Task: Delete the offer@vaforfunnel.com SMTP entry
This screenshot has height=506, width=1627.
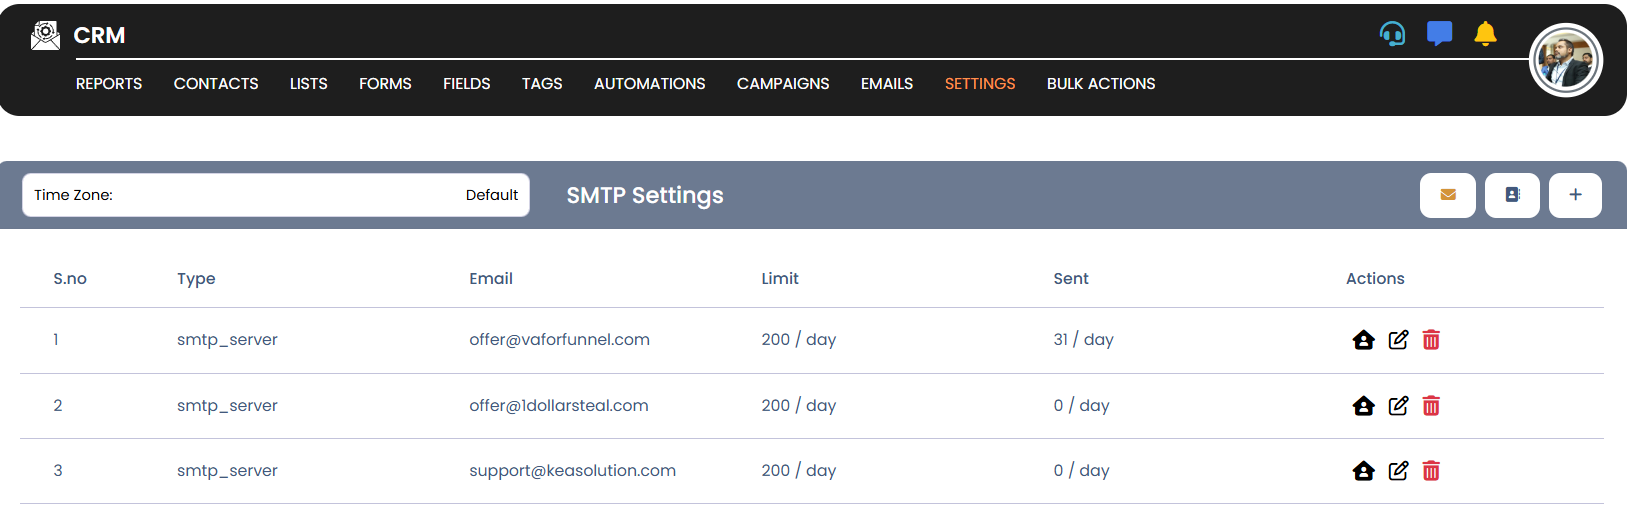Action: click(x=1431, y=340)
